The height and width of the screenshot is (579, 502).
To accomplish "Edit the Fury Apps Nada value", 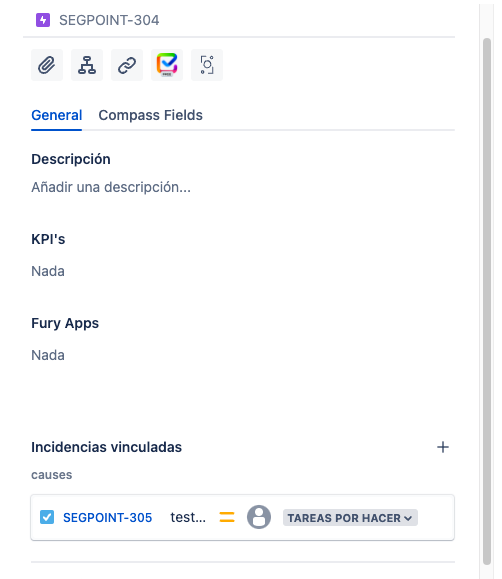I will (48, 355).
